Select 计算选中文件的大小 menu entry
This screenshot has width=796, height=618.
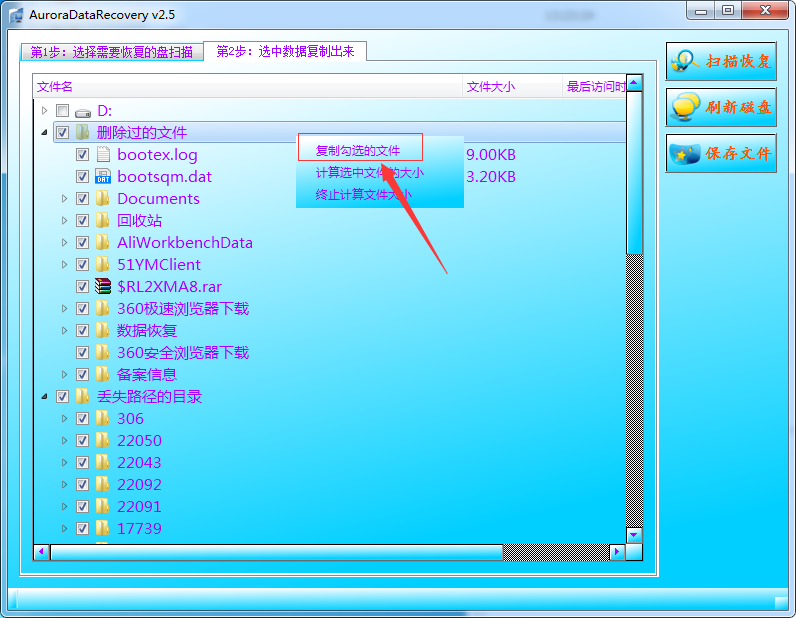pos(369,173)
